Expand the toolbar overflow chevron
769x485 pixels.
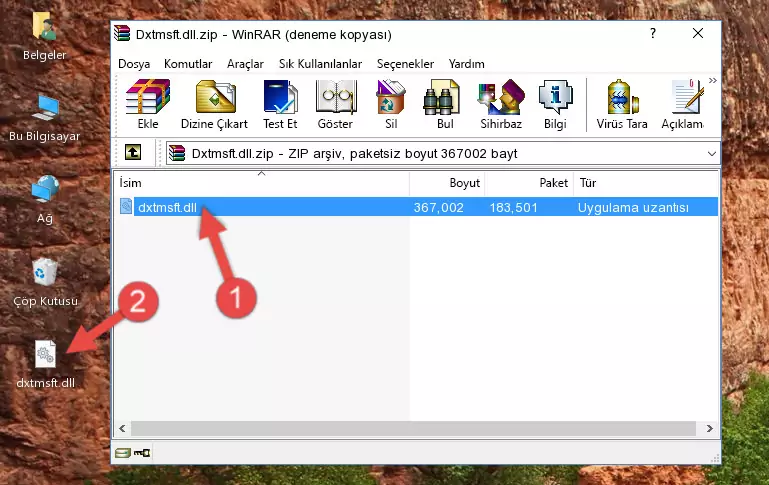click(713, 80)
